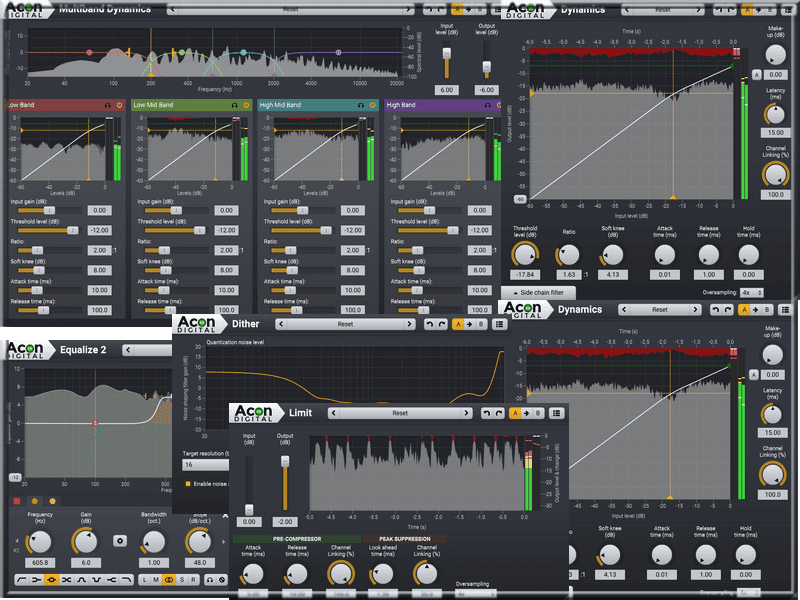Select low-cut filter type in Equalize 2
This screenshot has width=800, height=600.
21,580
